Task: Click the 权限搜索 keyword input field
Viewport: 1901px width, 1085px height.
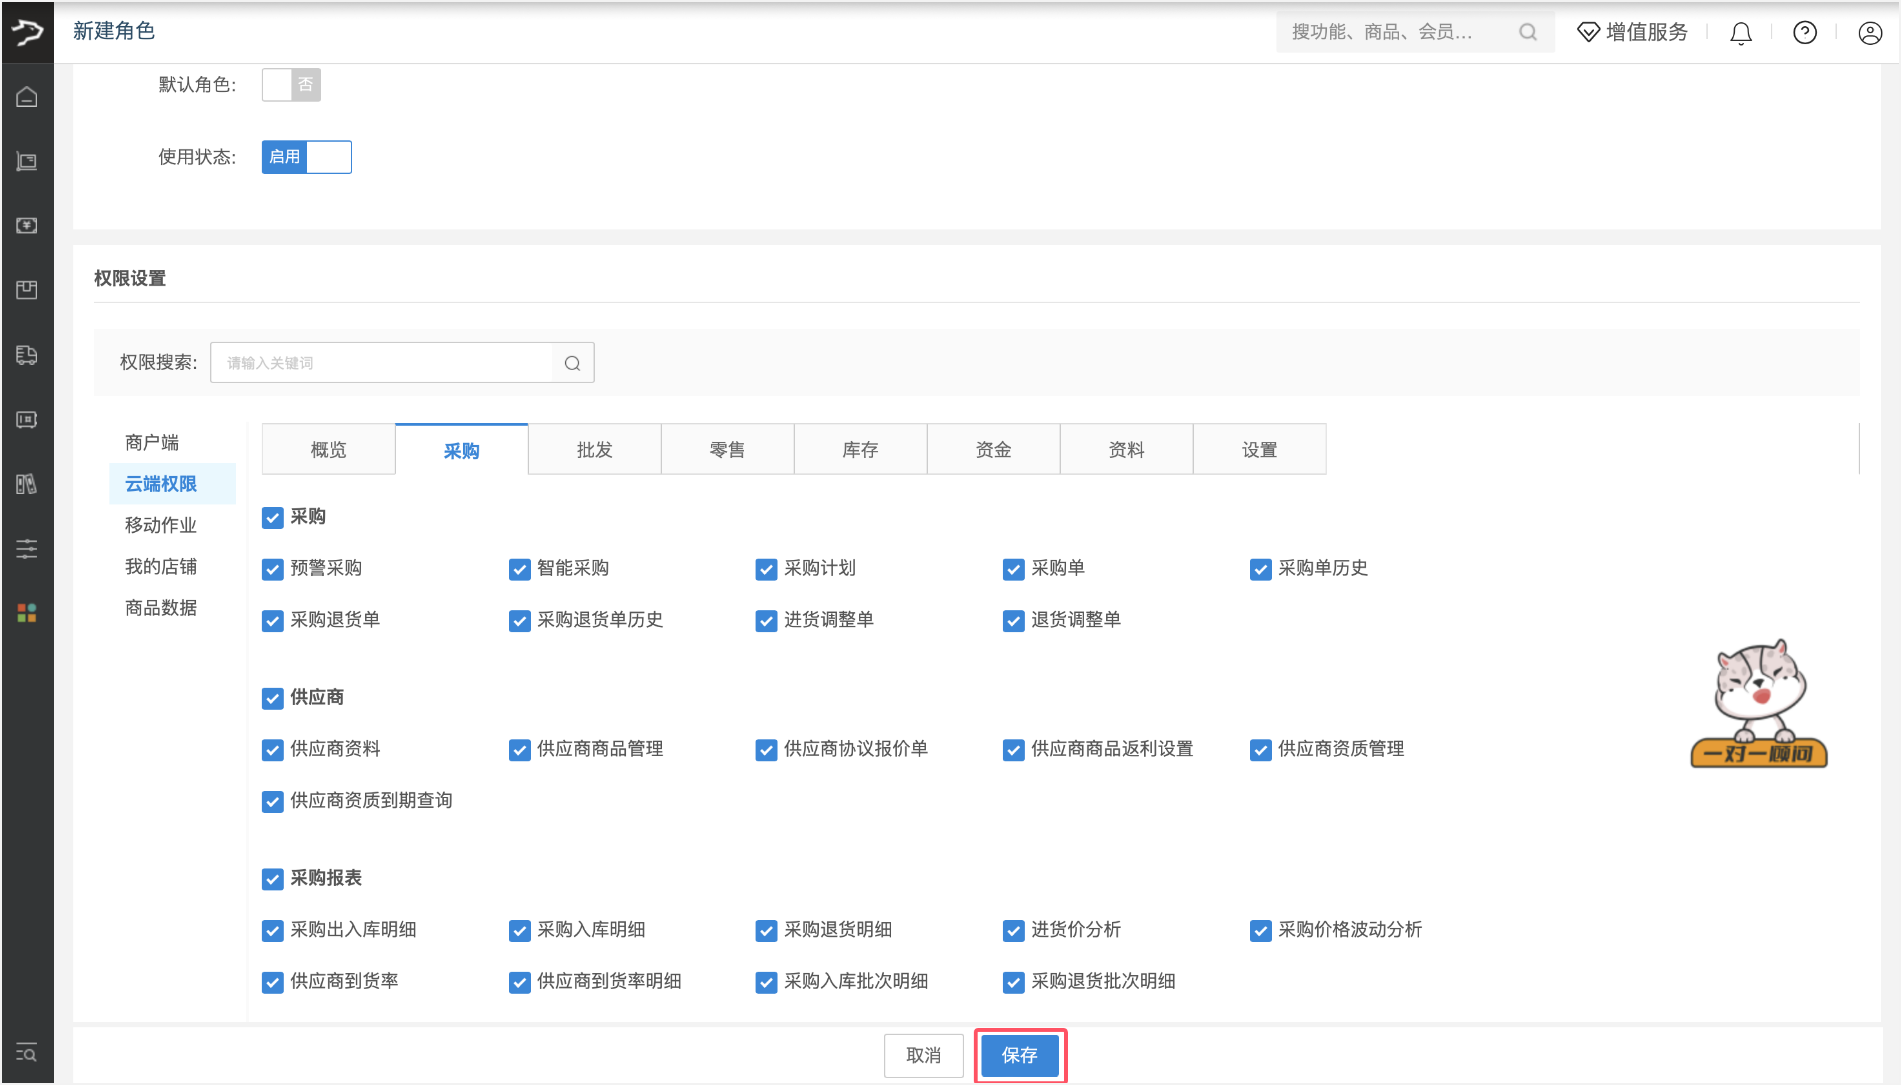Action: click(x=382, y=363)
